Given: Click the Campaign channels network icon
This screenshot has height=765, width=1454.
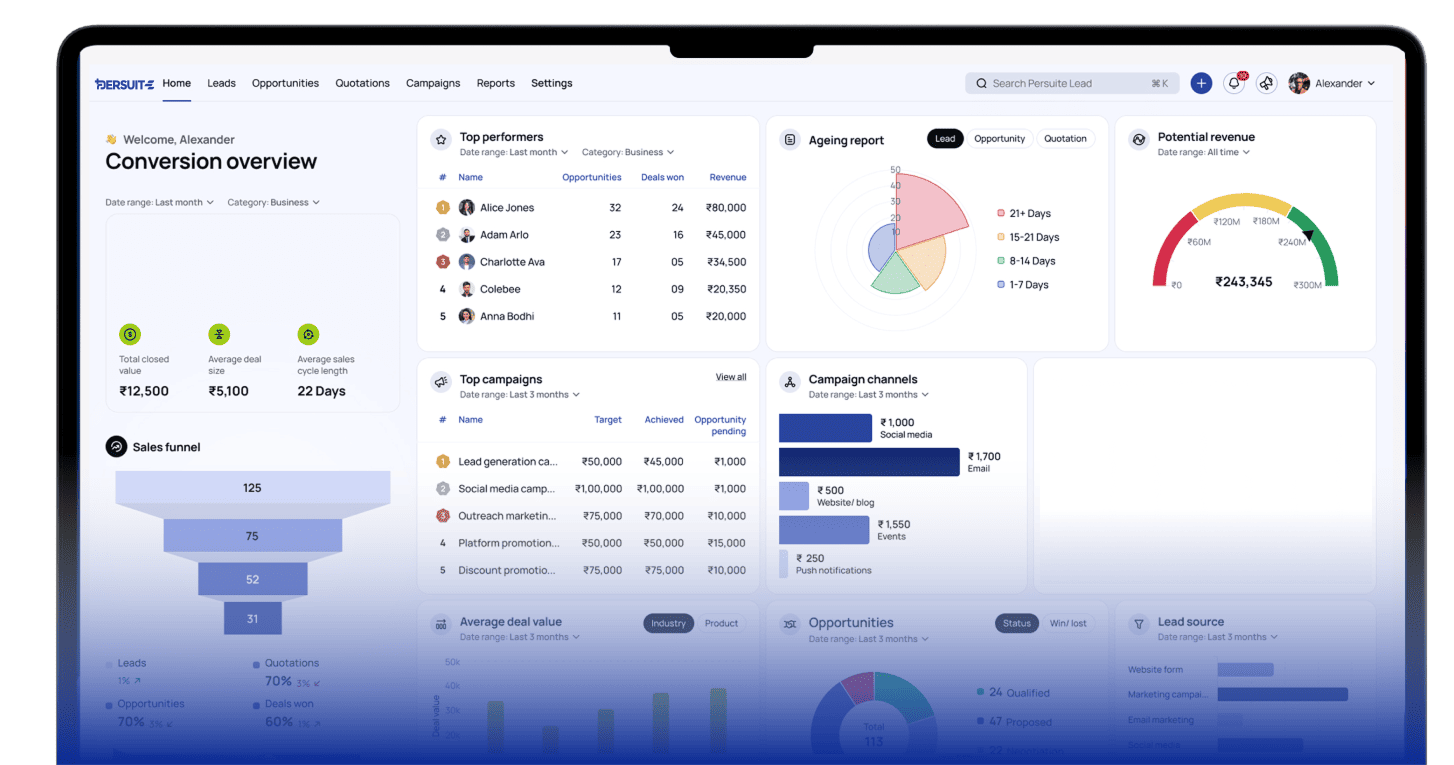Looking at the screenshot, I should tap(790, 382).
